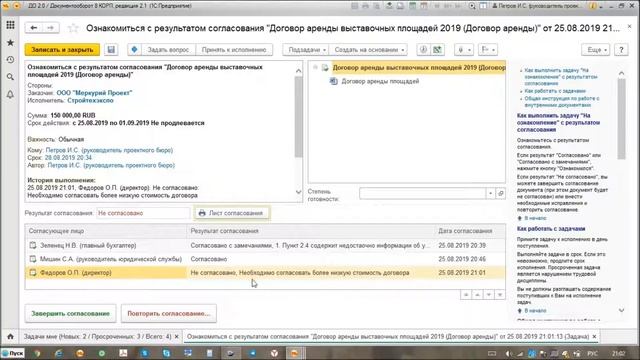Screen dimensions: 640x360
Task: Open Favorites star in left sidebar
Action: coord(10,43)
